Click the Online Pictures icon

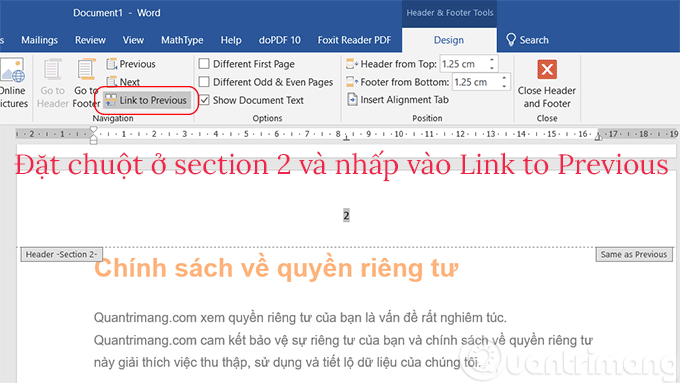(x=13, y=70)
